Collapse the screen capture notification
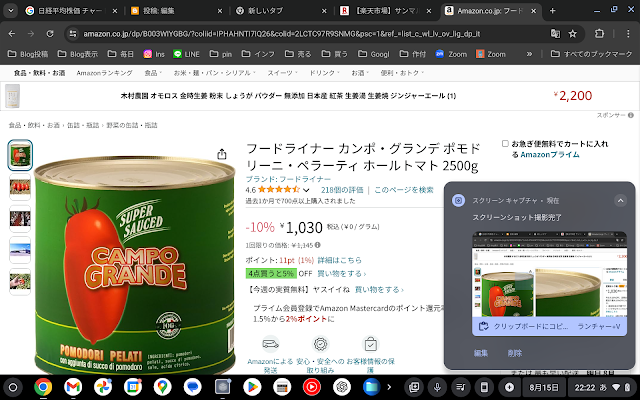The image size is (640, 400). click(620, 200)
